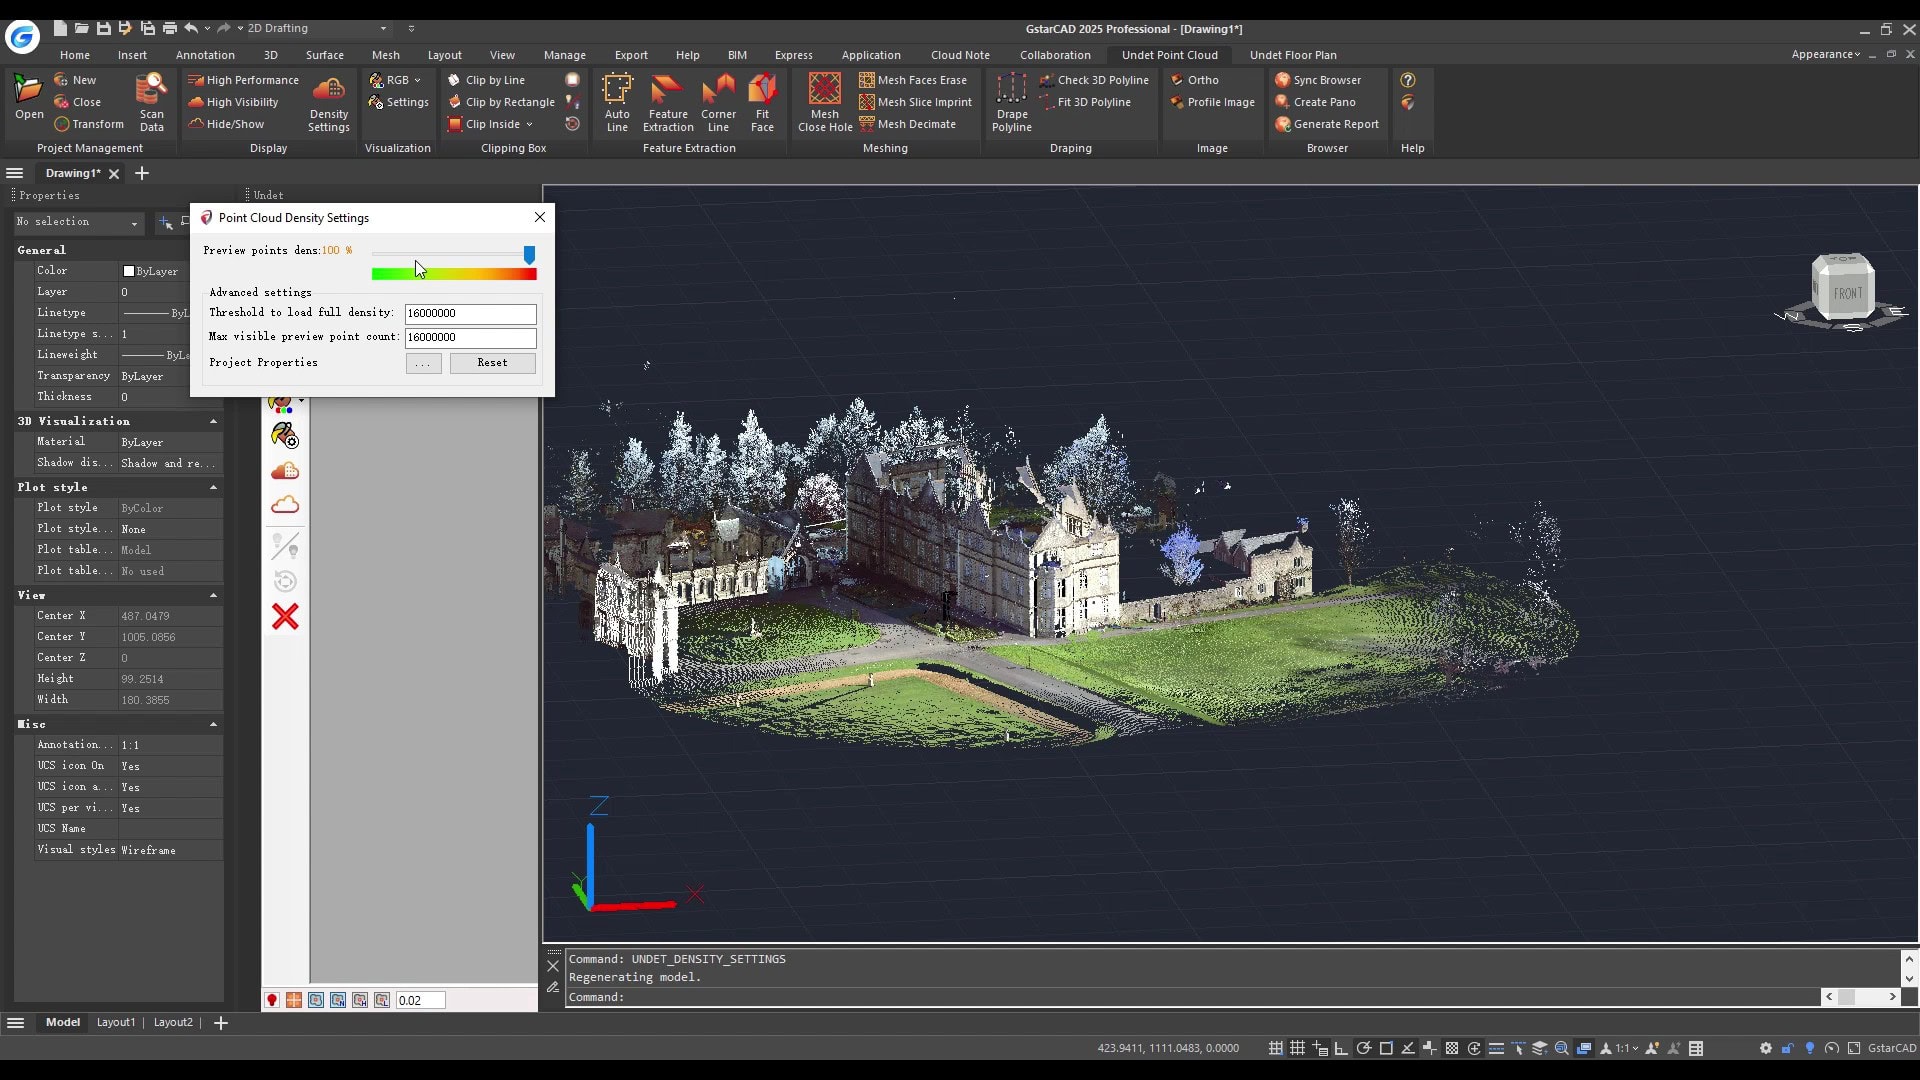Click the preview points density slider handle

[x=529, y=255]
